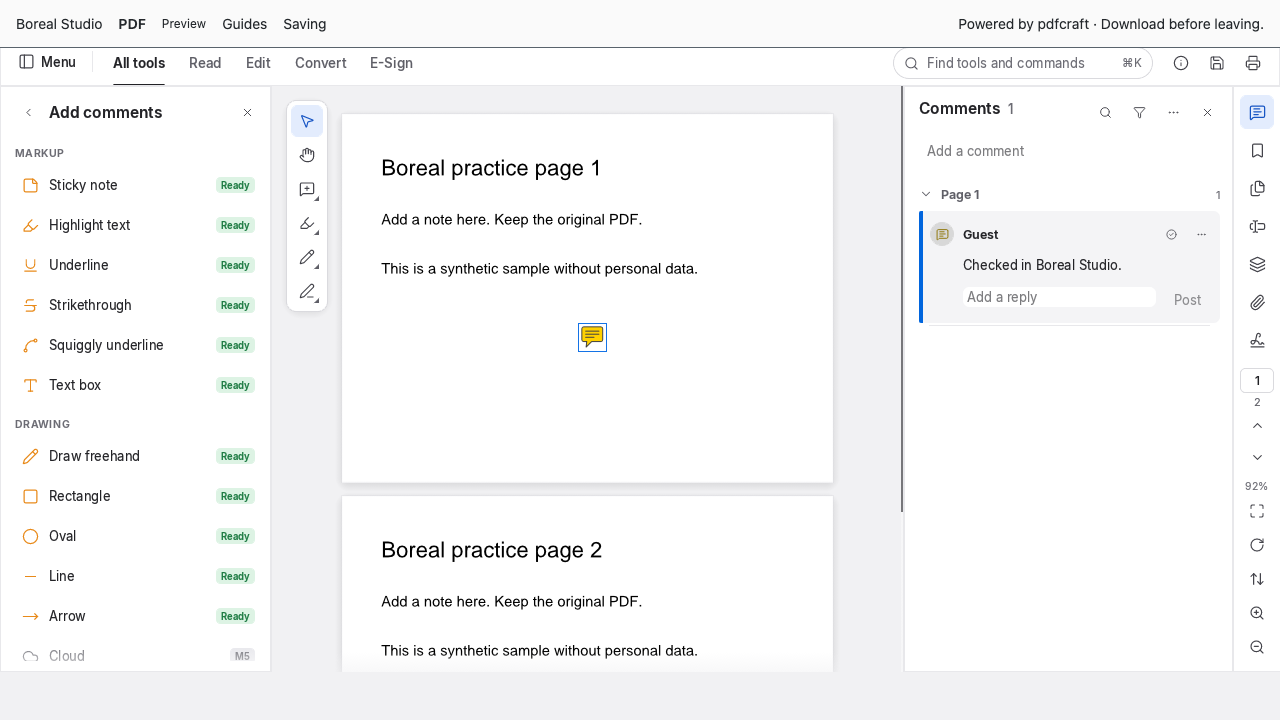Screen dimensions: 1280x720
Task: Click the print icon
Action: click(1253, 63)
